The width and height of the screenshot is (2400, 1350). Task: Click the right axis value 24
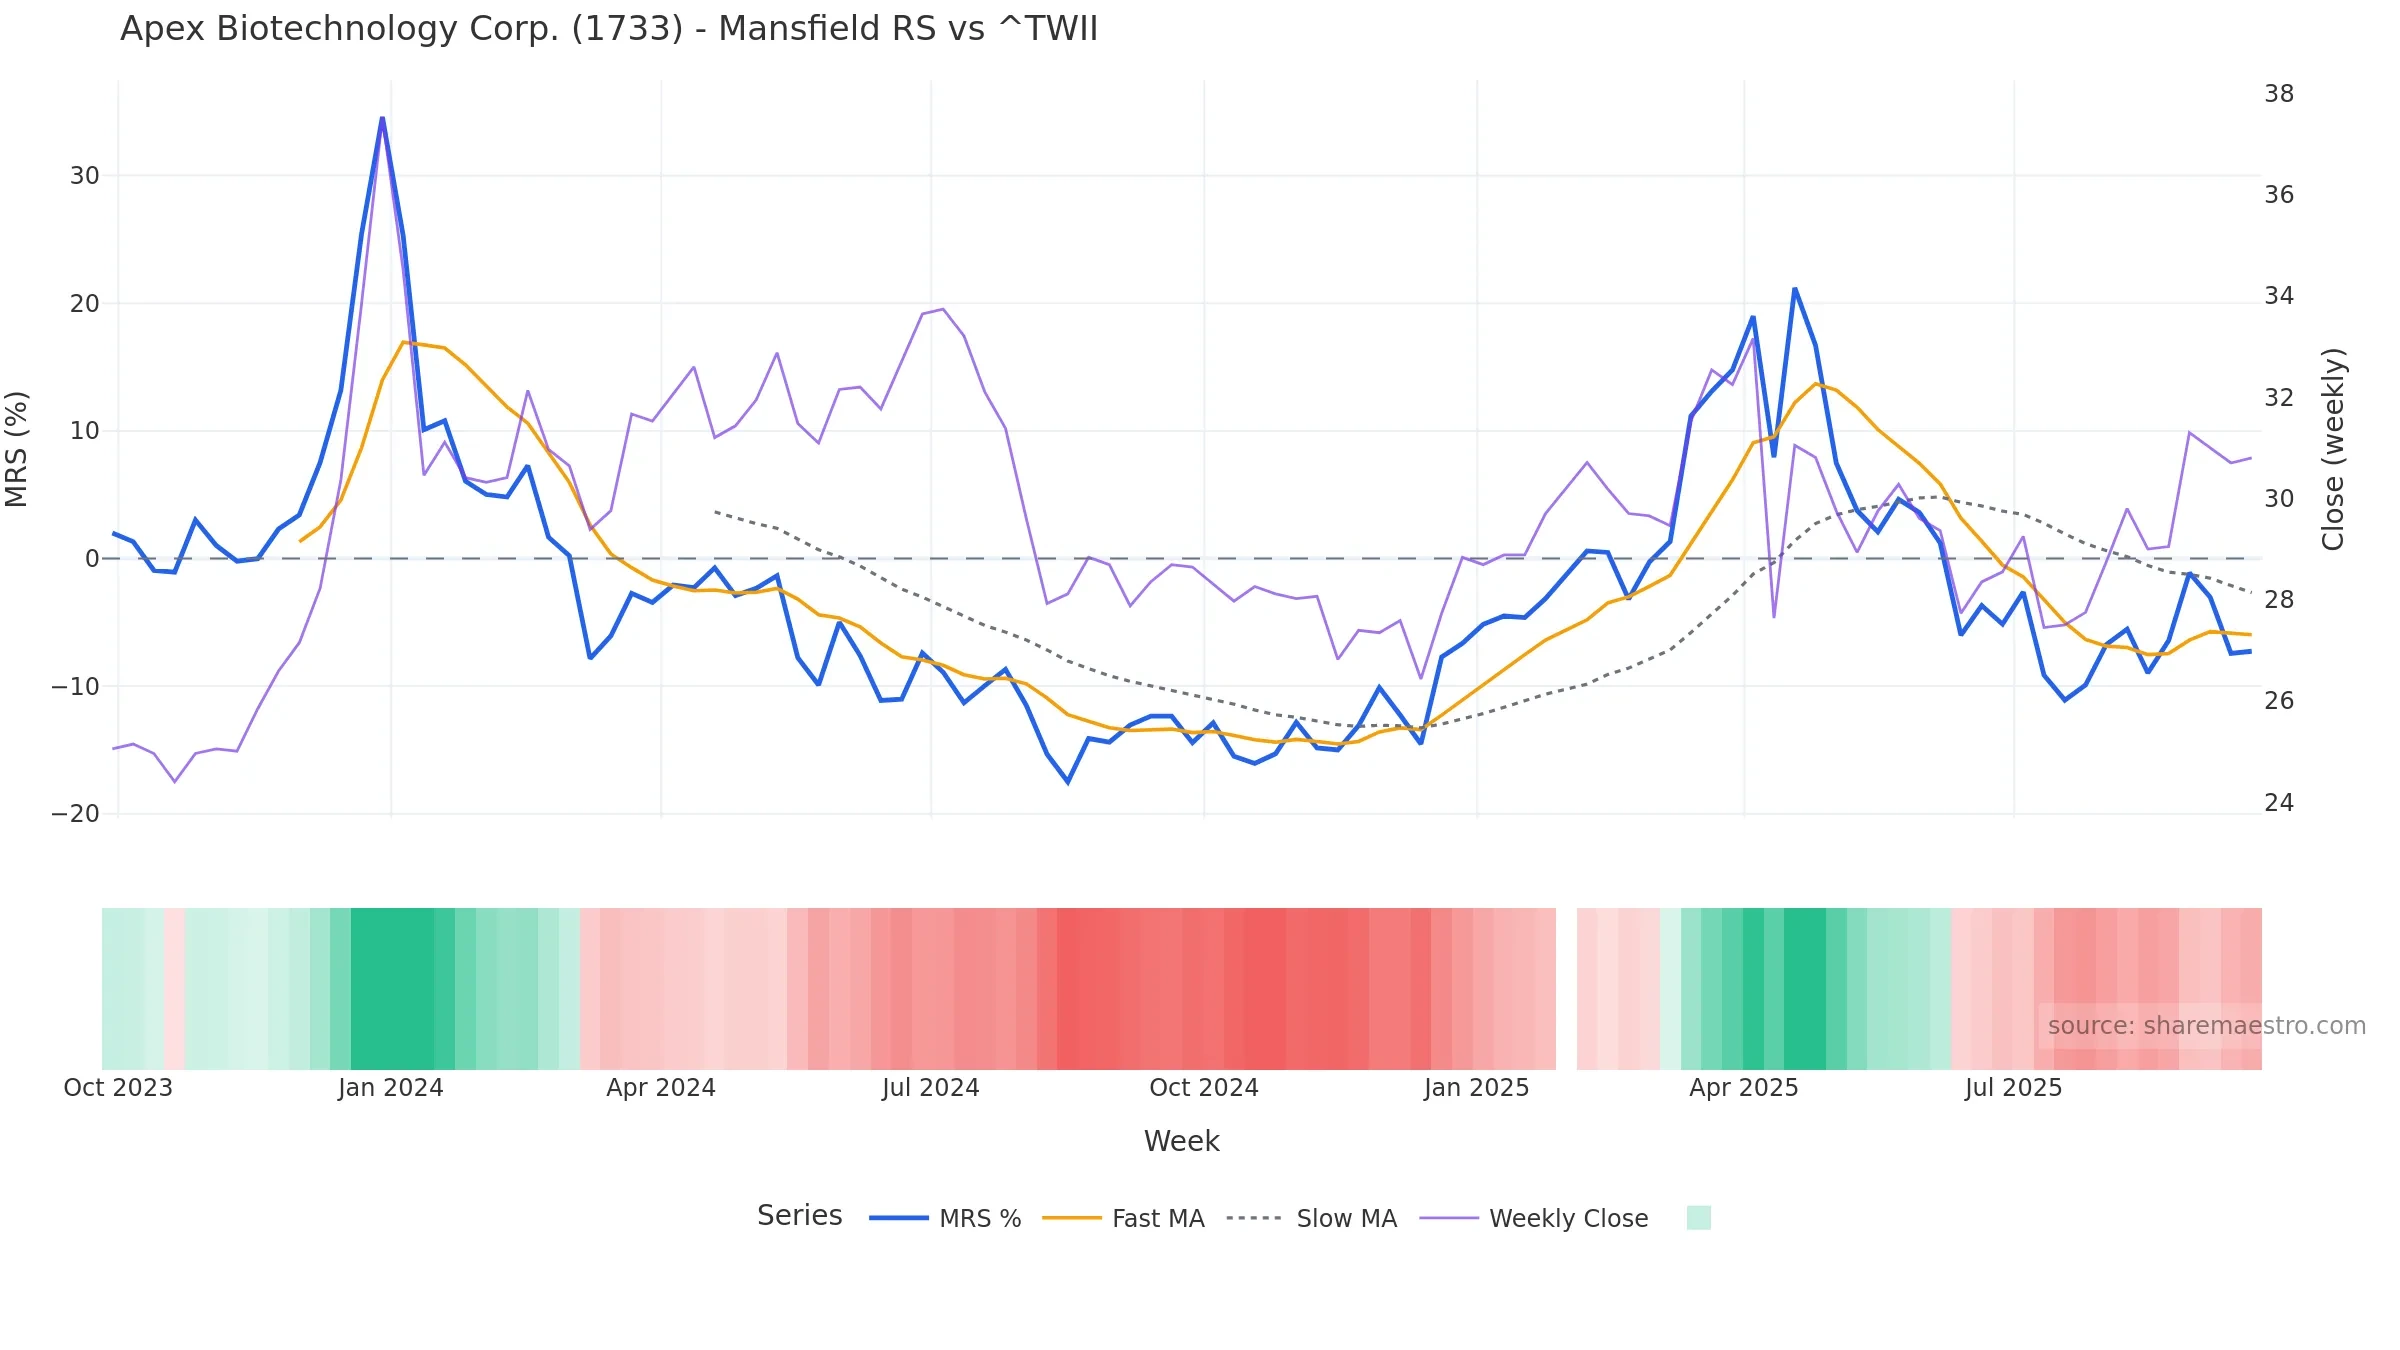click(x=2279, y=803)
